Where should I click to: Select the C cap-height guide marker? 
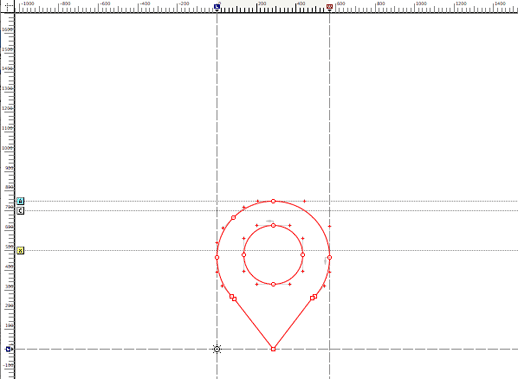[x=20, y=211]
